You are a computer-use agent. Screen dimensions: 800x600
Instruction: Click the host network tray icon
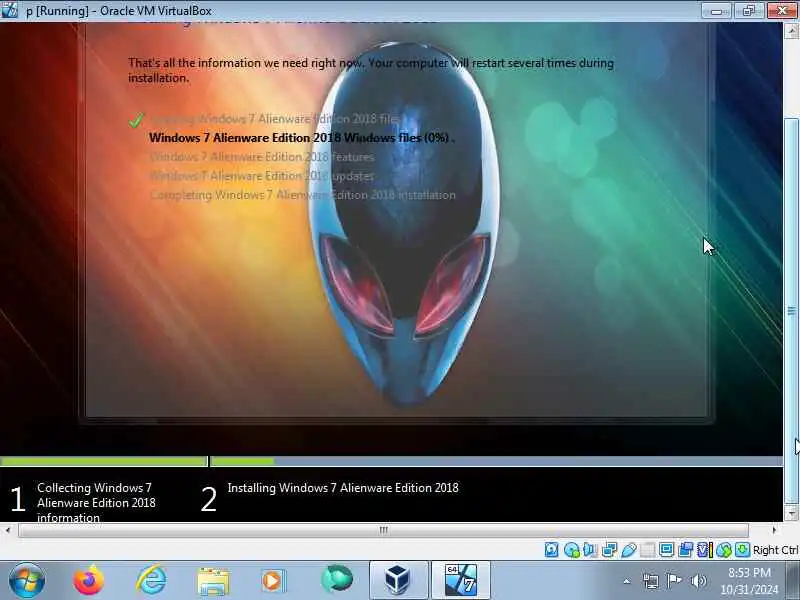651,581
